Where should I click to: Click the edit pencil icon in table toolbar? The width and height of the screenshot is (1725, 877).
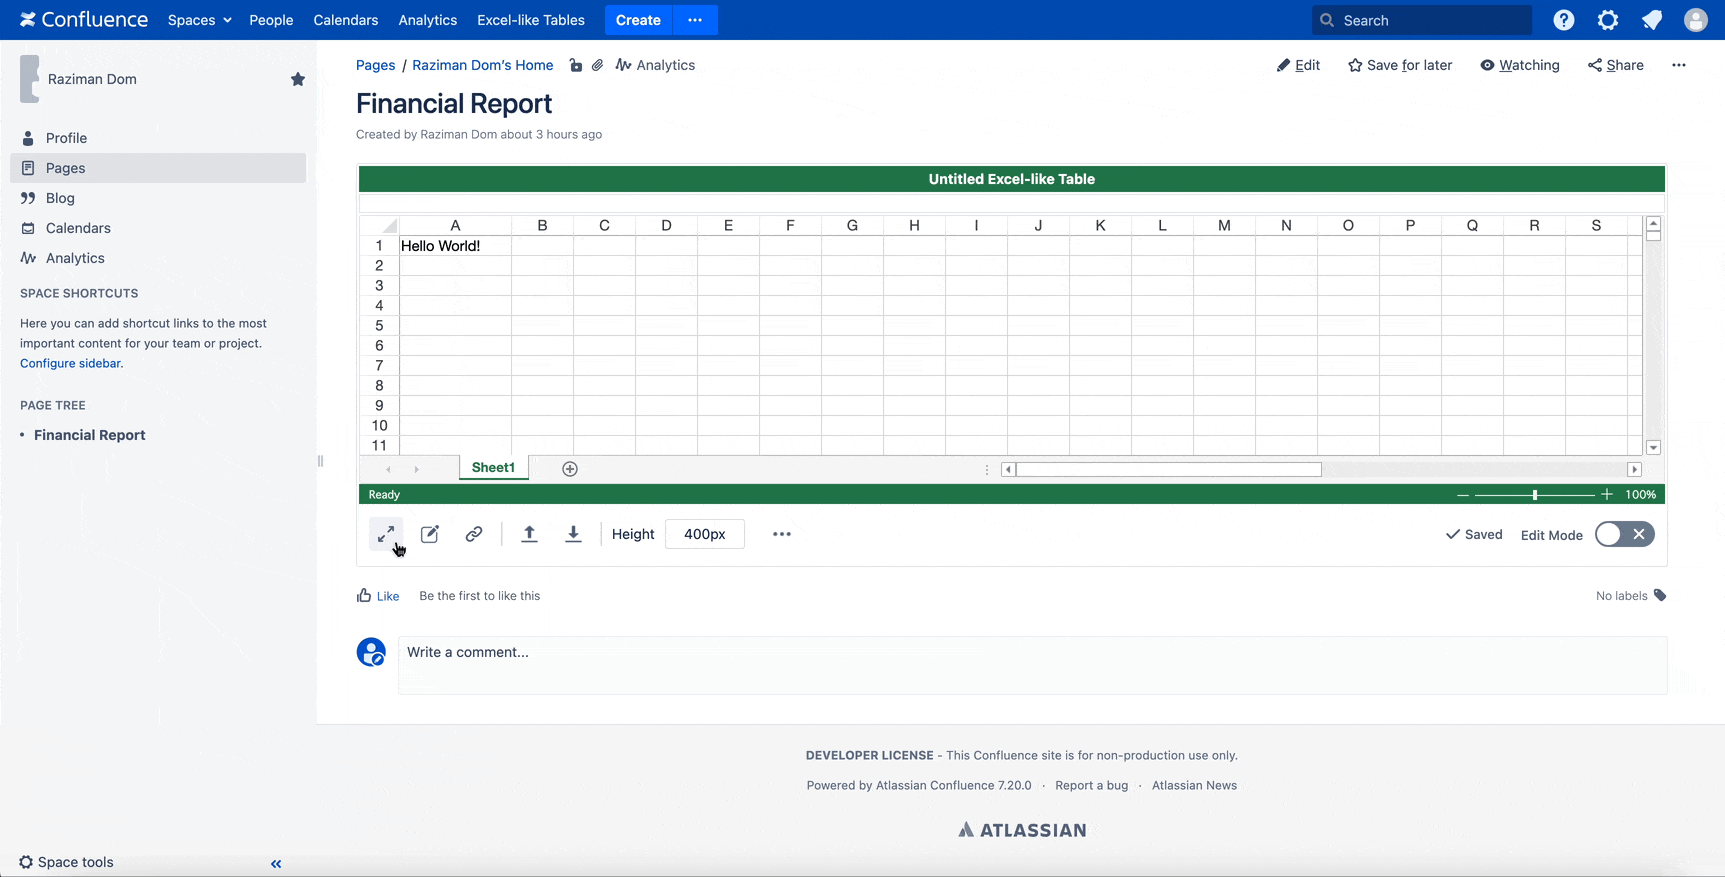click(x=430, y=534)
